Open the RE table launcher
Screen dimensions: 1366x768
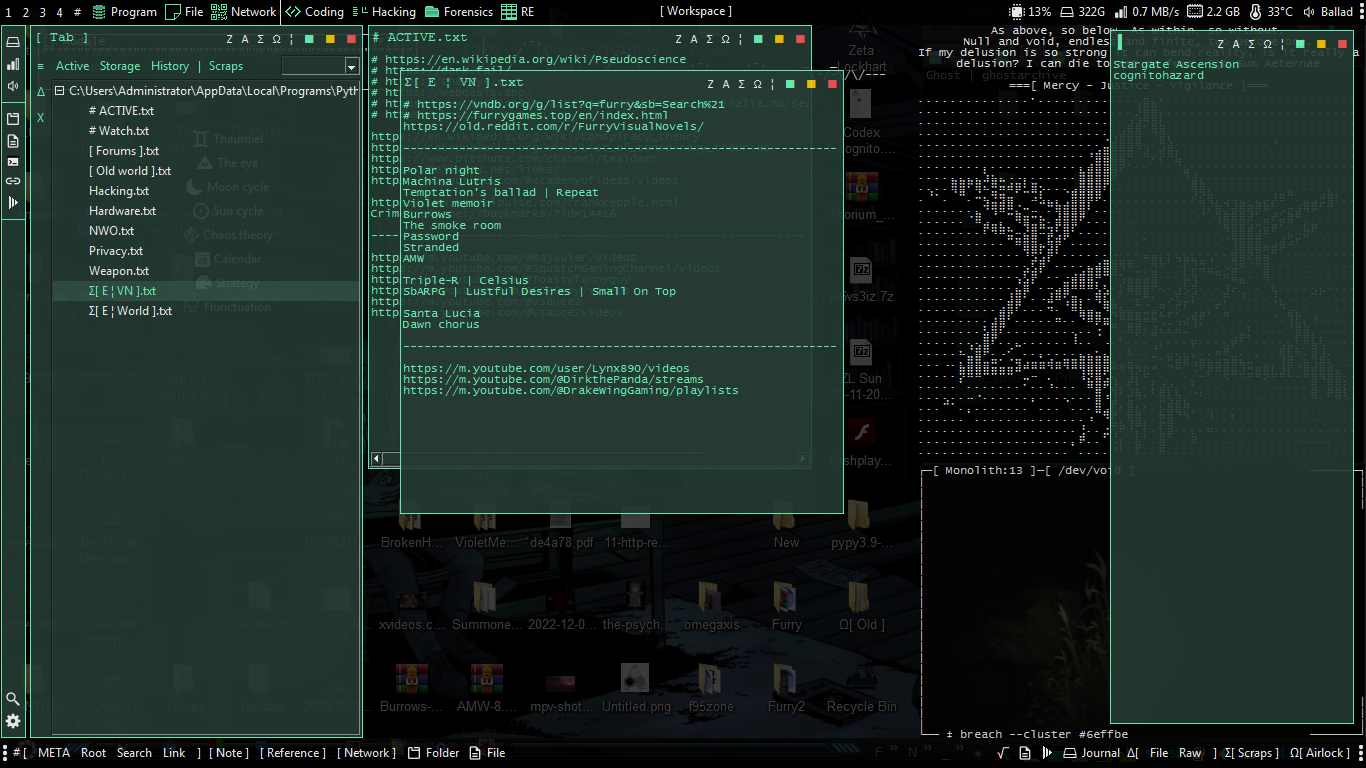click(518, 12)
